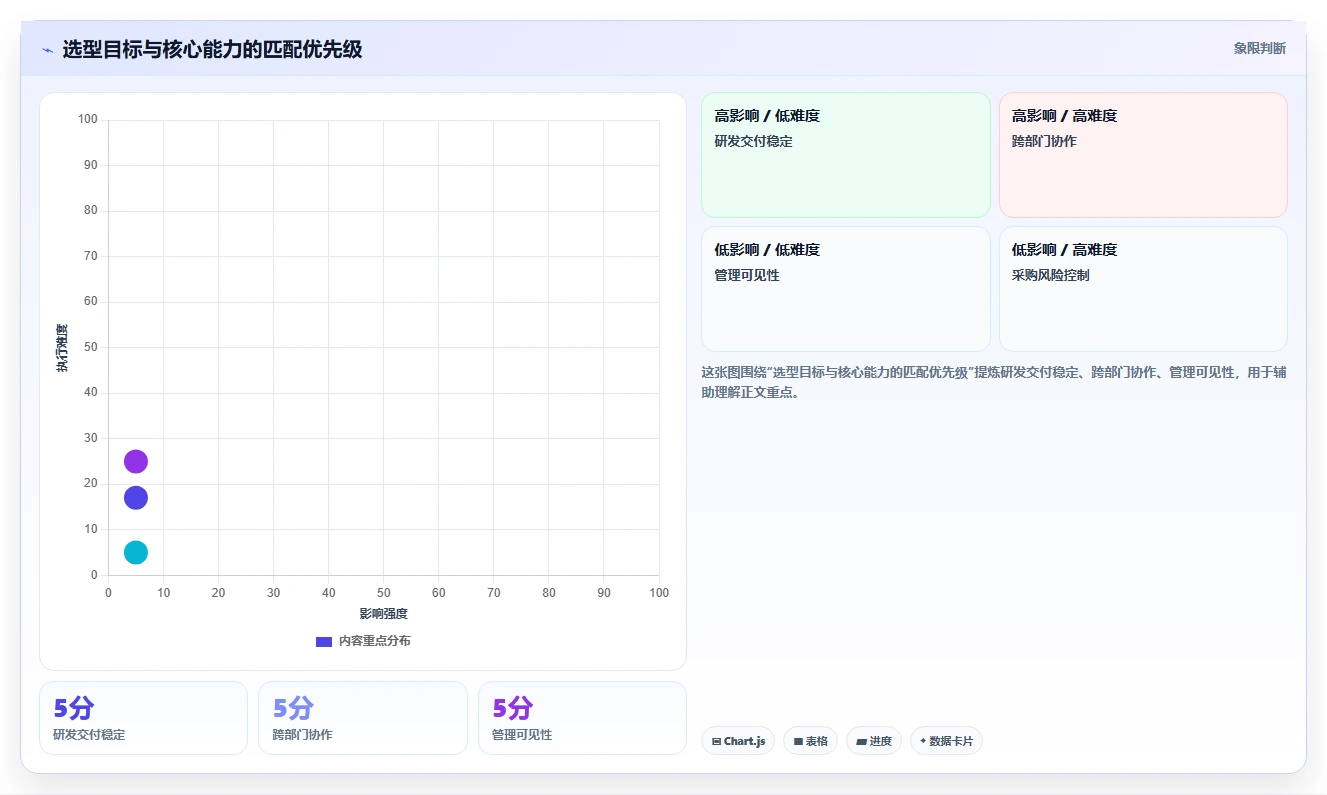Image resolution: width=1327 pixels, height=795 pixels.
Task: Click the 表格 chip icon
Action: point(798,742)
